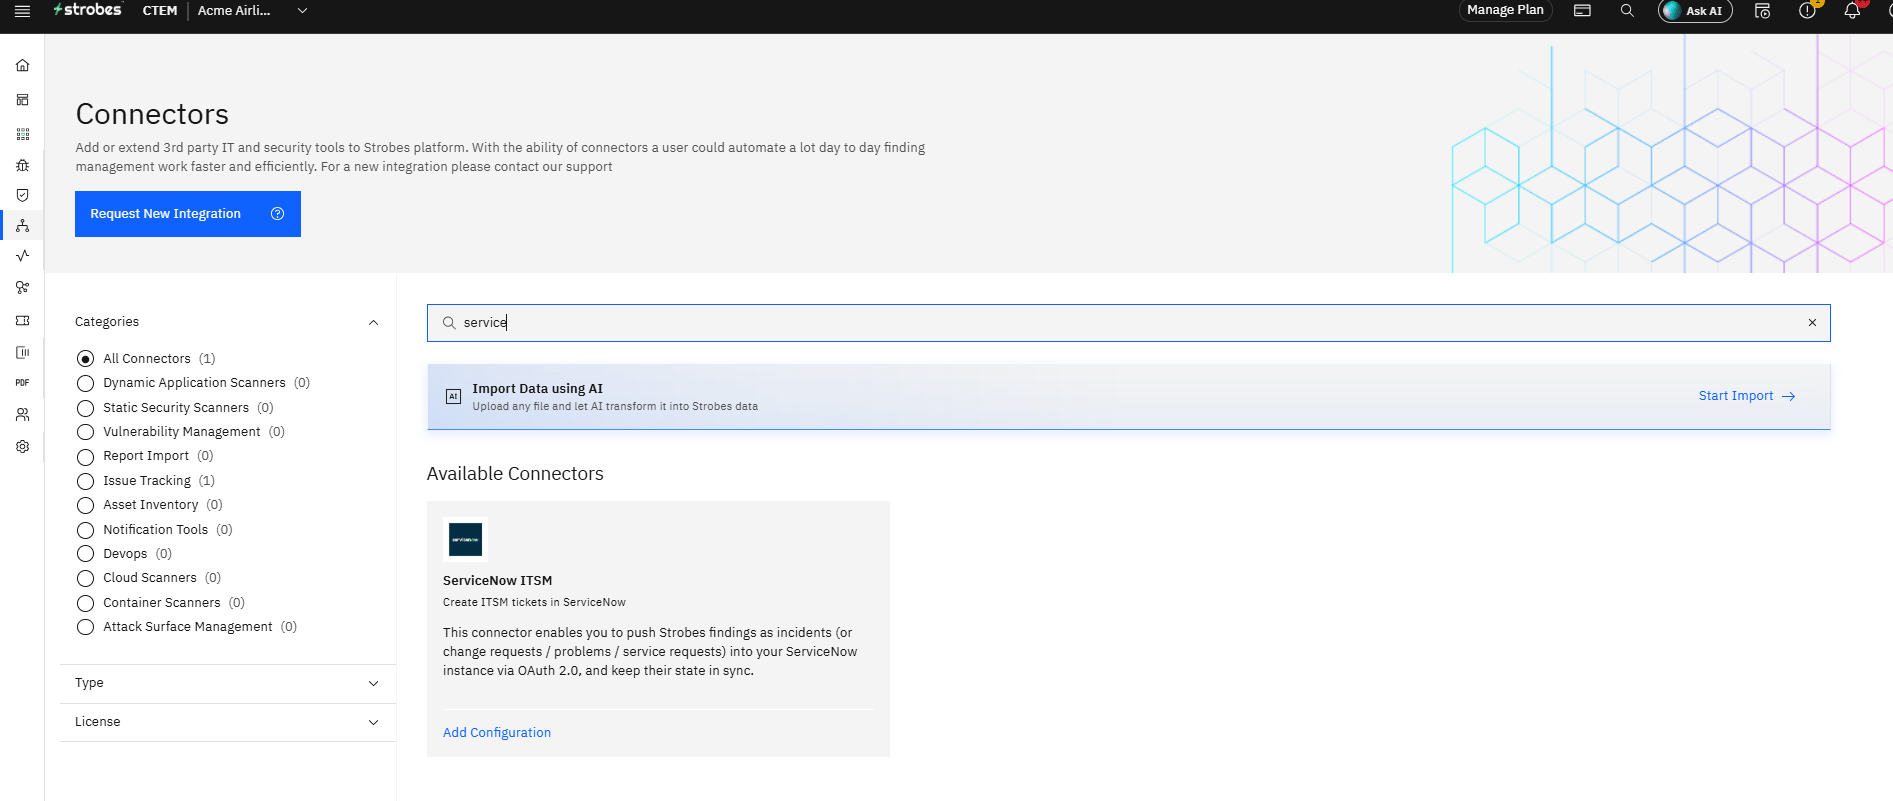This screenshot has height=801, width=1893.
Task: Open the bug findings icon in the sidebar
Action: coord(22,165)
